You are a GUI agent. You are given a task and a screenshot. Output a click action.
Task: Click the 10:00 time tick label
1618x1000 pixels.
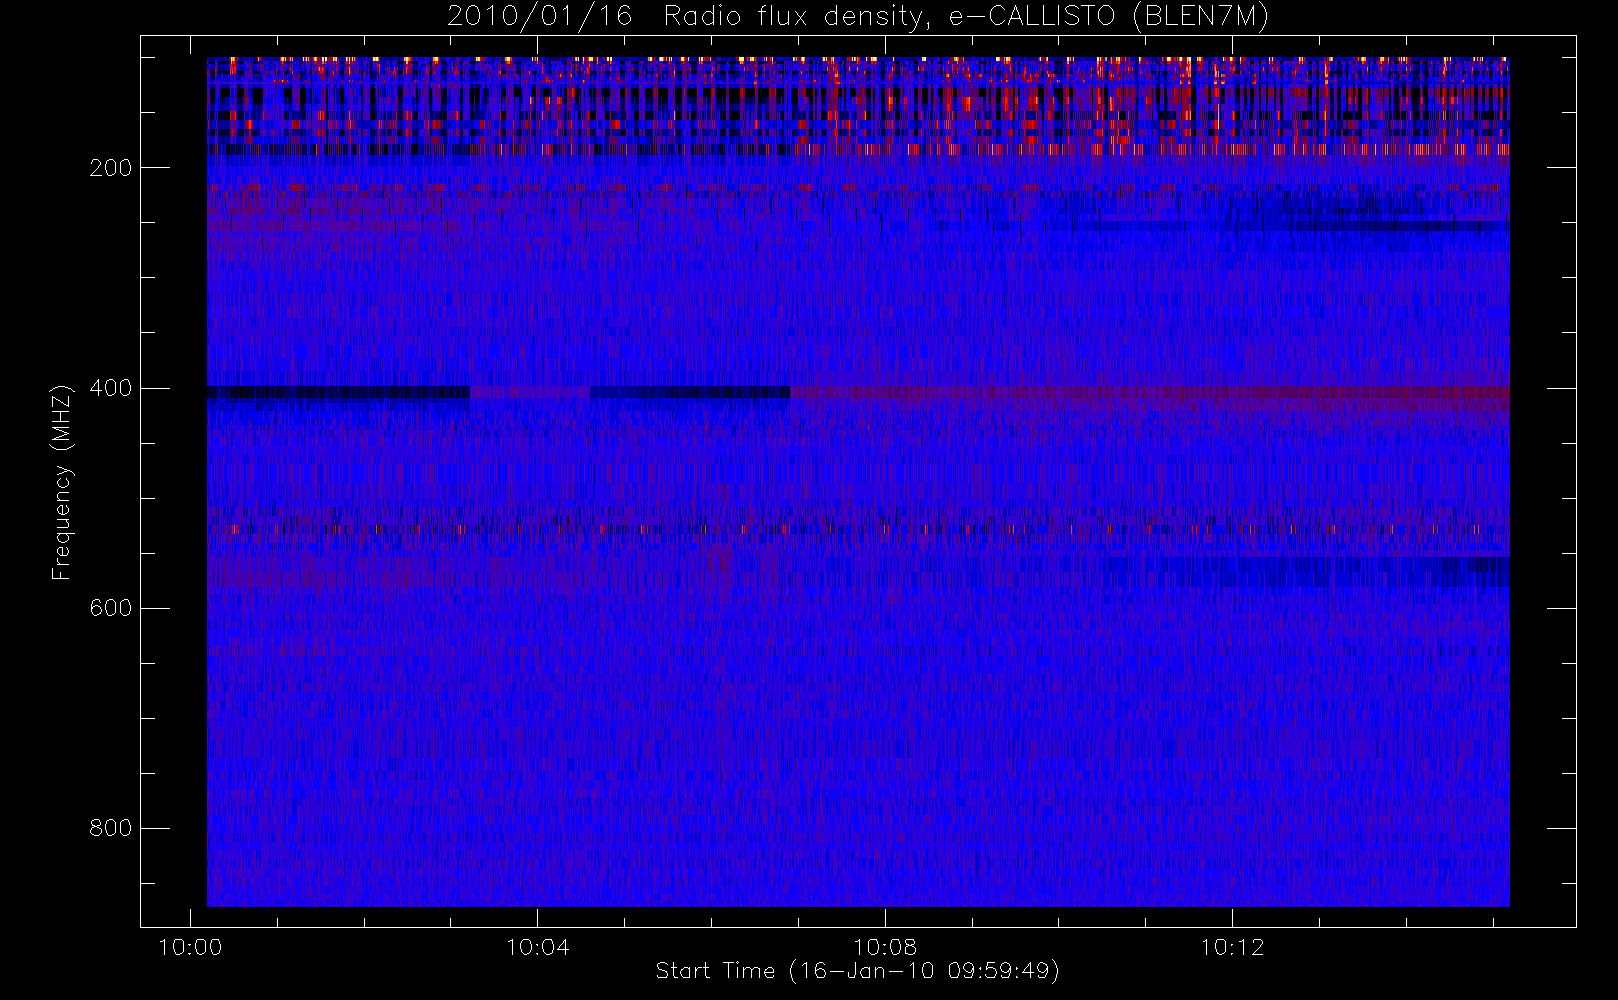(190, 947)
